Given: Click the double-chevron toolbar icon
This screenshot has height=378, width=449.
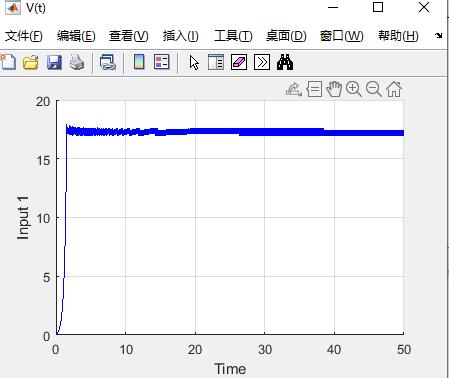Looking at the screenshot, I should (x=262, y=62).
